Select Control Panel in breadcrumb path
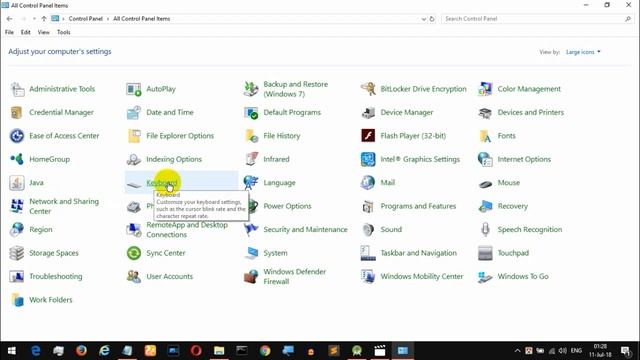Image resolution: width=640 pixels, height=360 pixels. click(x=86, y=19)
